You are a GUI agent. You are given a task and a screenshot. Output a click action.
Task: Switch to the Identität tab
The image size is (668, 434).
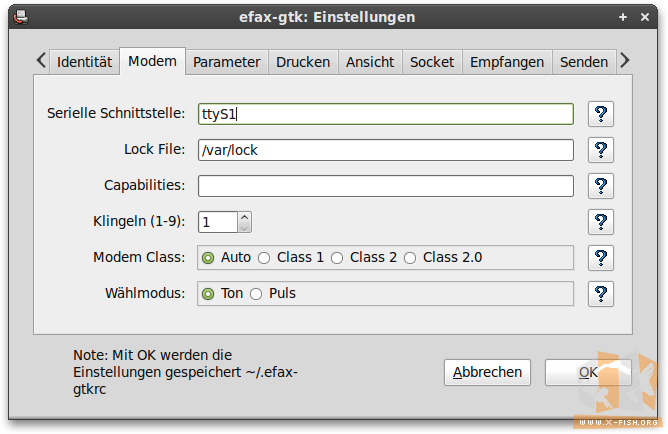[84, 62]
